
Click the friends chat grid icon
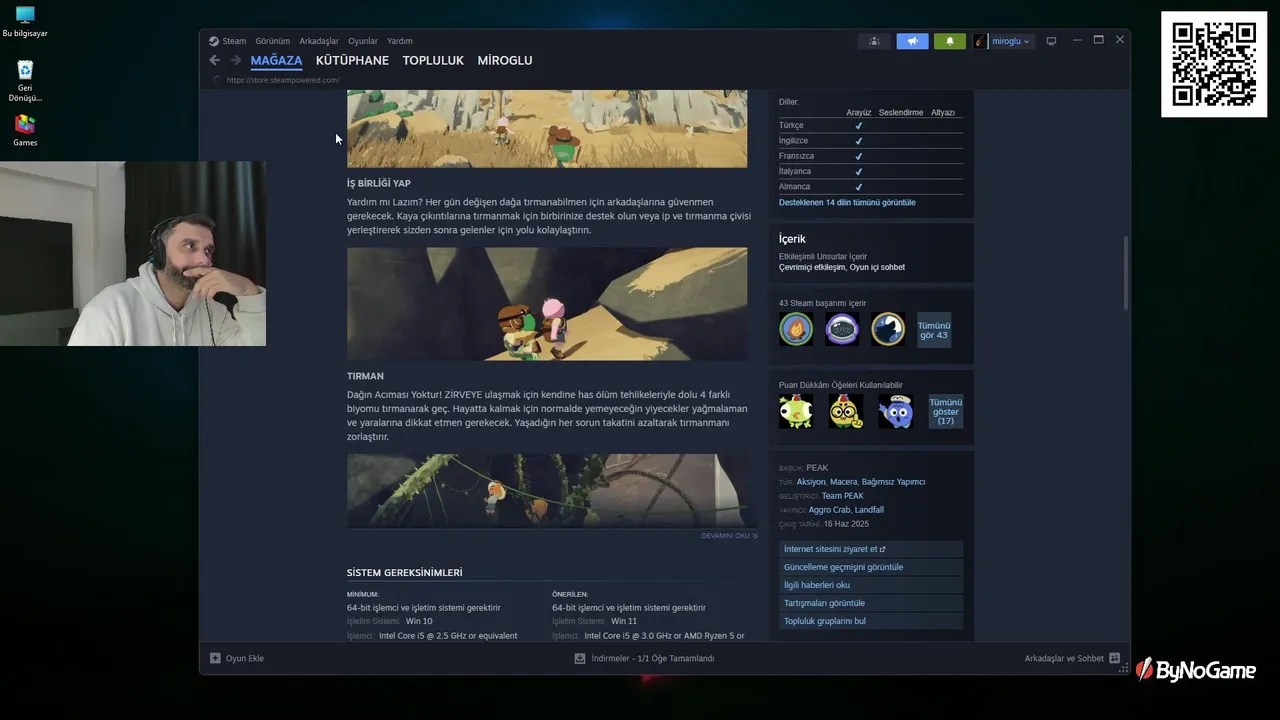[x=1114, y=658]
